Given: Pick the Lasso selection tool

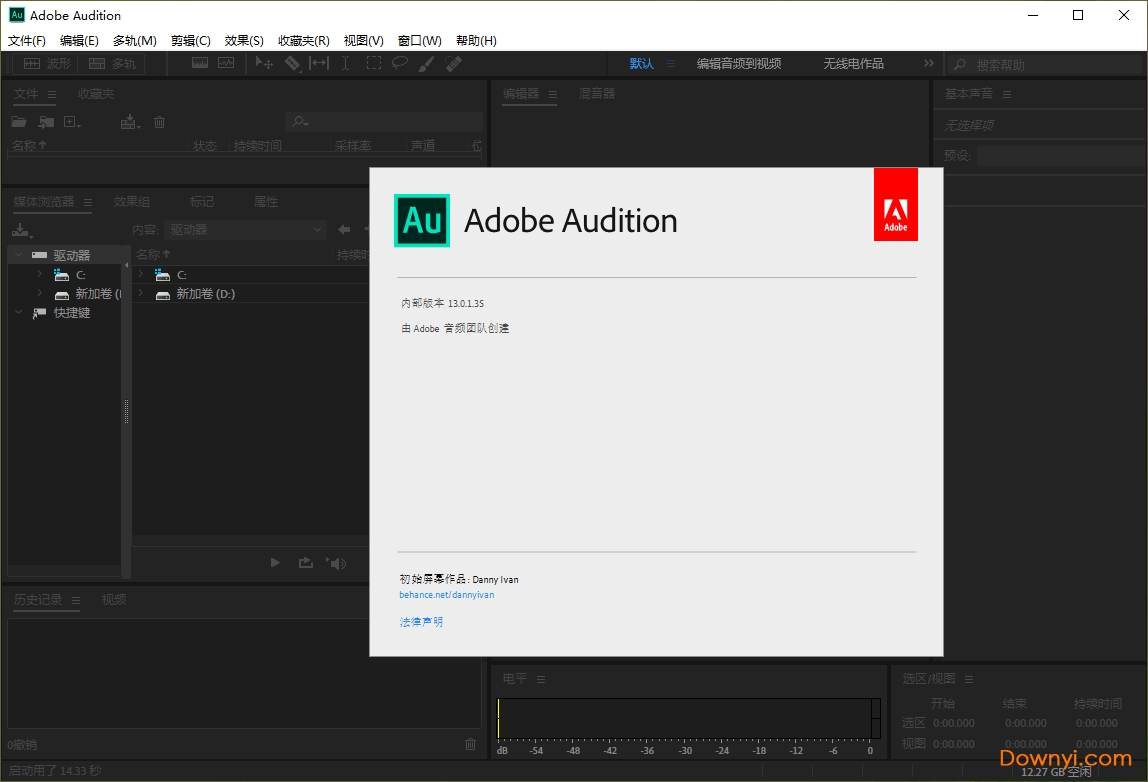Looking at the screenshot, I should [400, 63].
